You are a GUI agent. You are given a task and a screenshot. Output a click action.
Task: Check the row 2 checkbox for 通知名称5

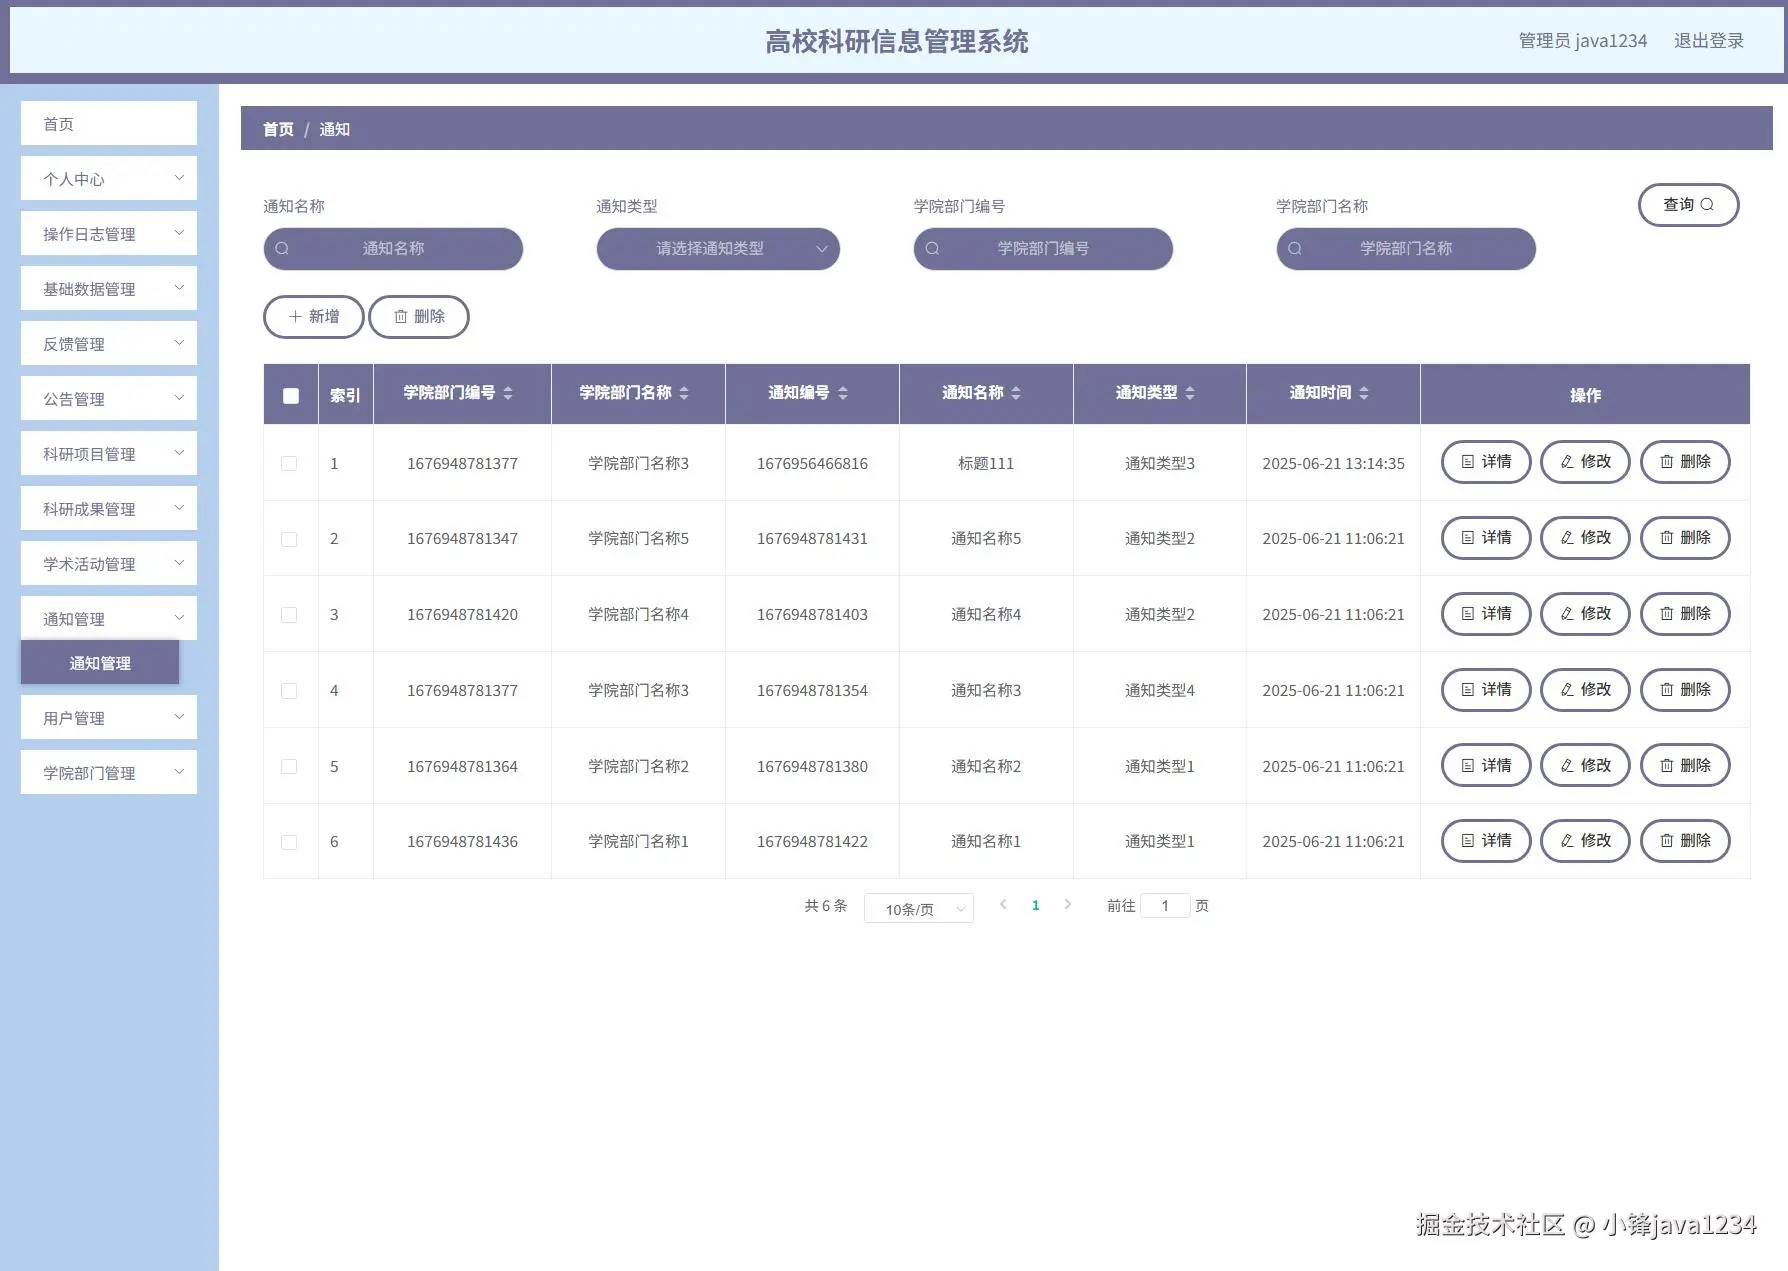tap(289, 539)
